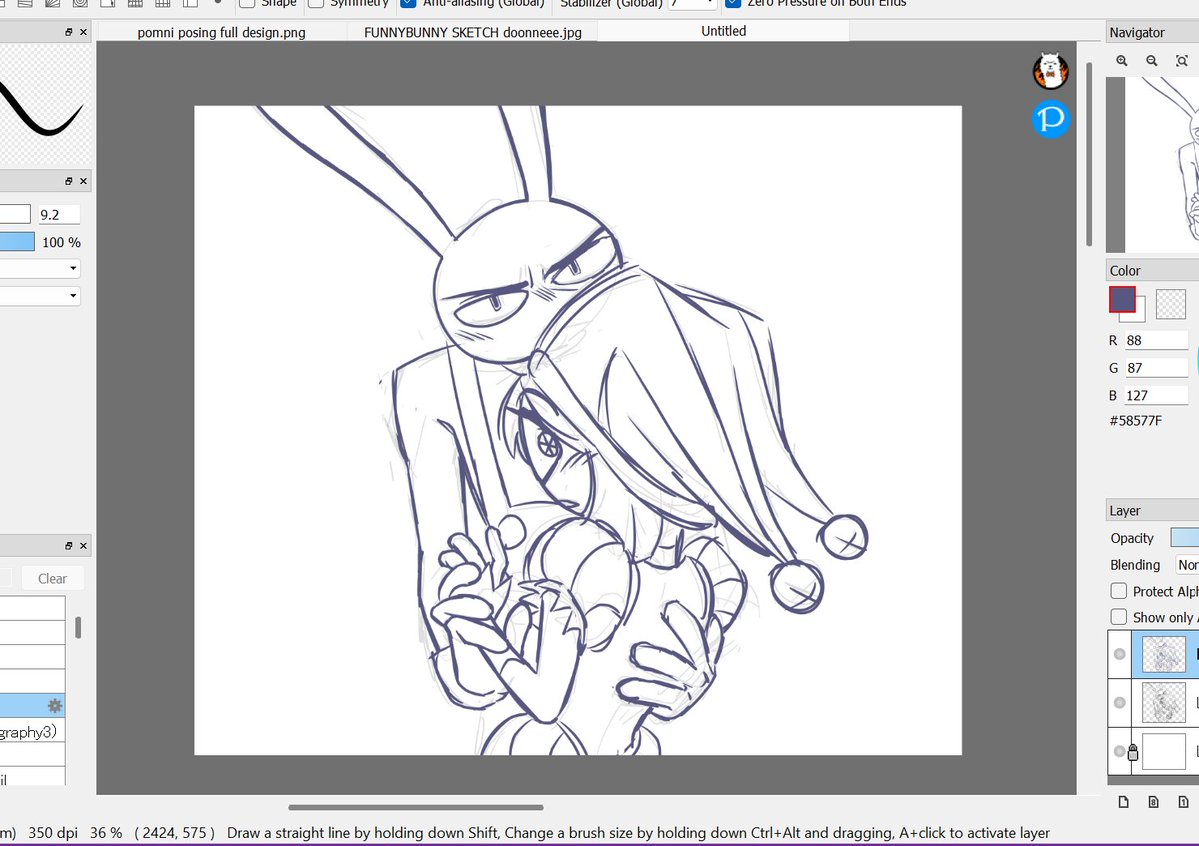Viewport: 1199px width, 846px height.
Task: Hide the top selected layer
Action: tap(1119, 654)
